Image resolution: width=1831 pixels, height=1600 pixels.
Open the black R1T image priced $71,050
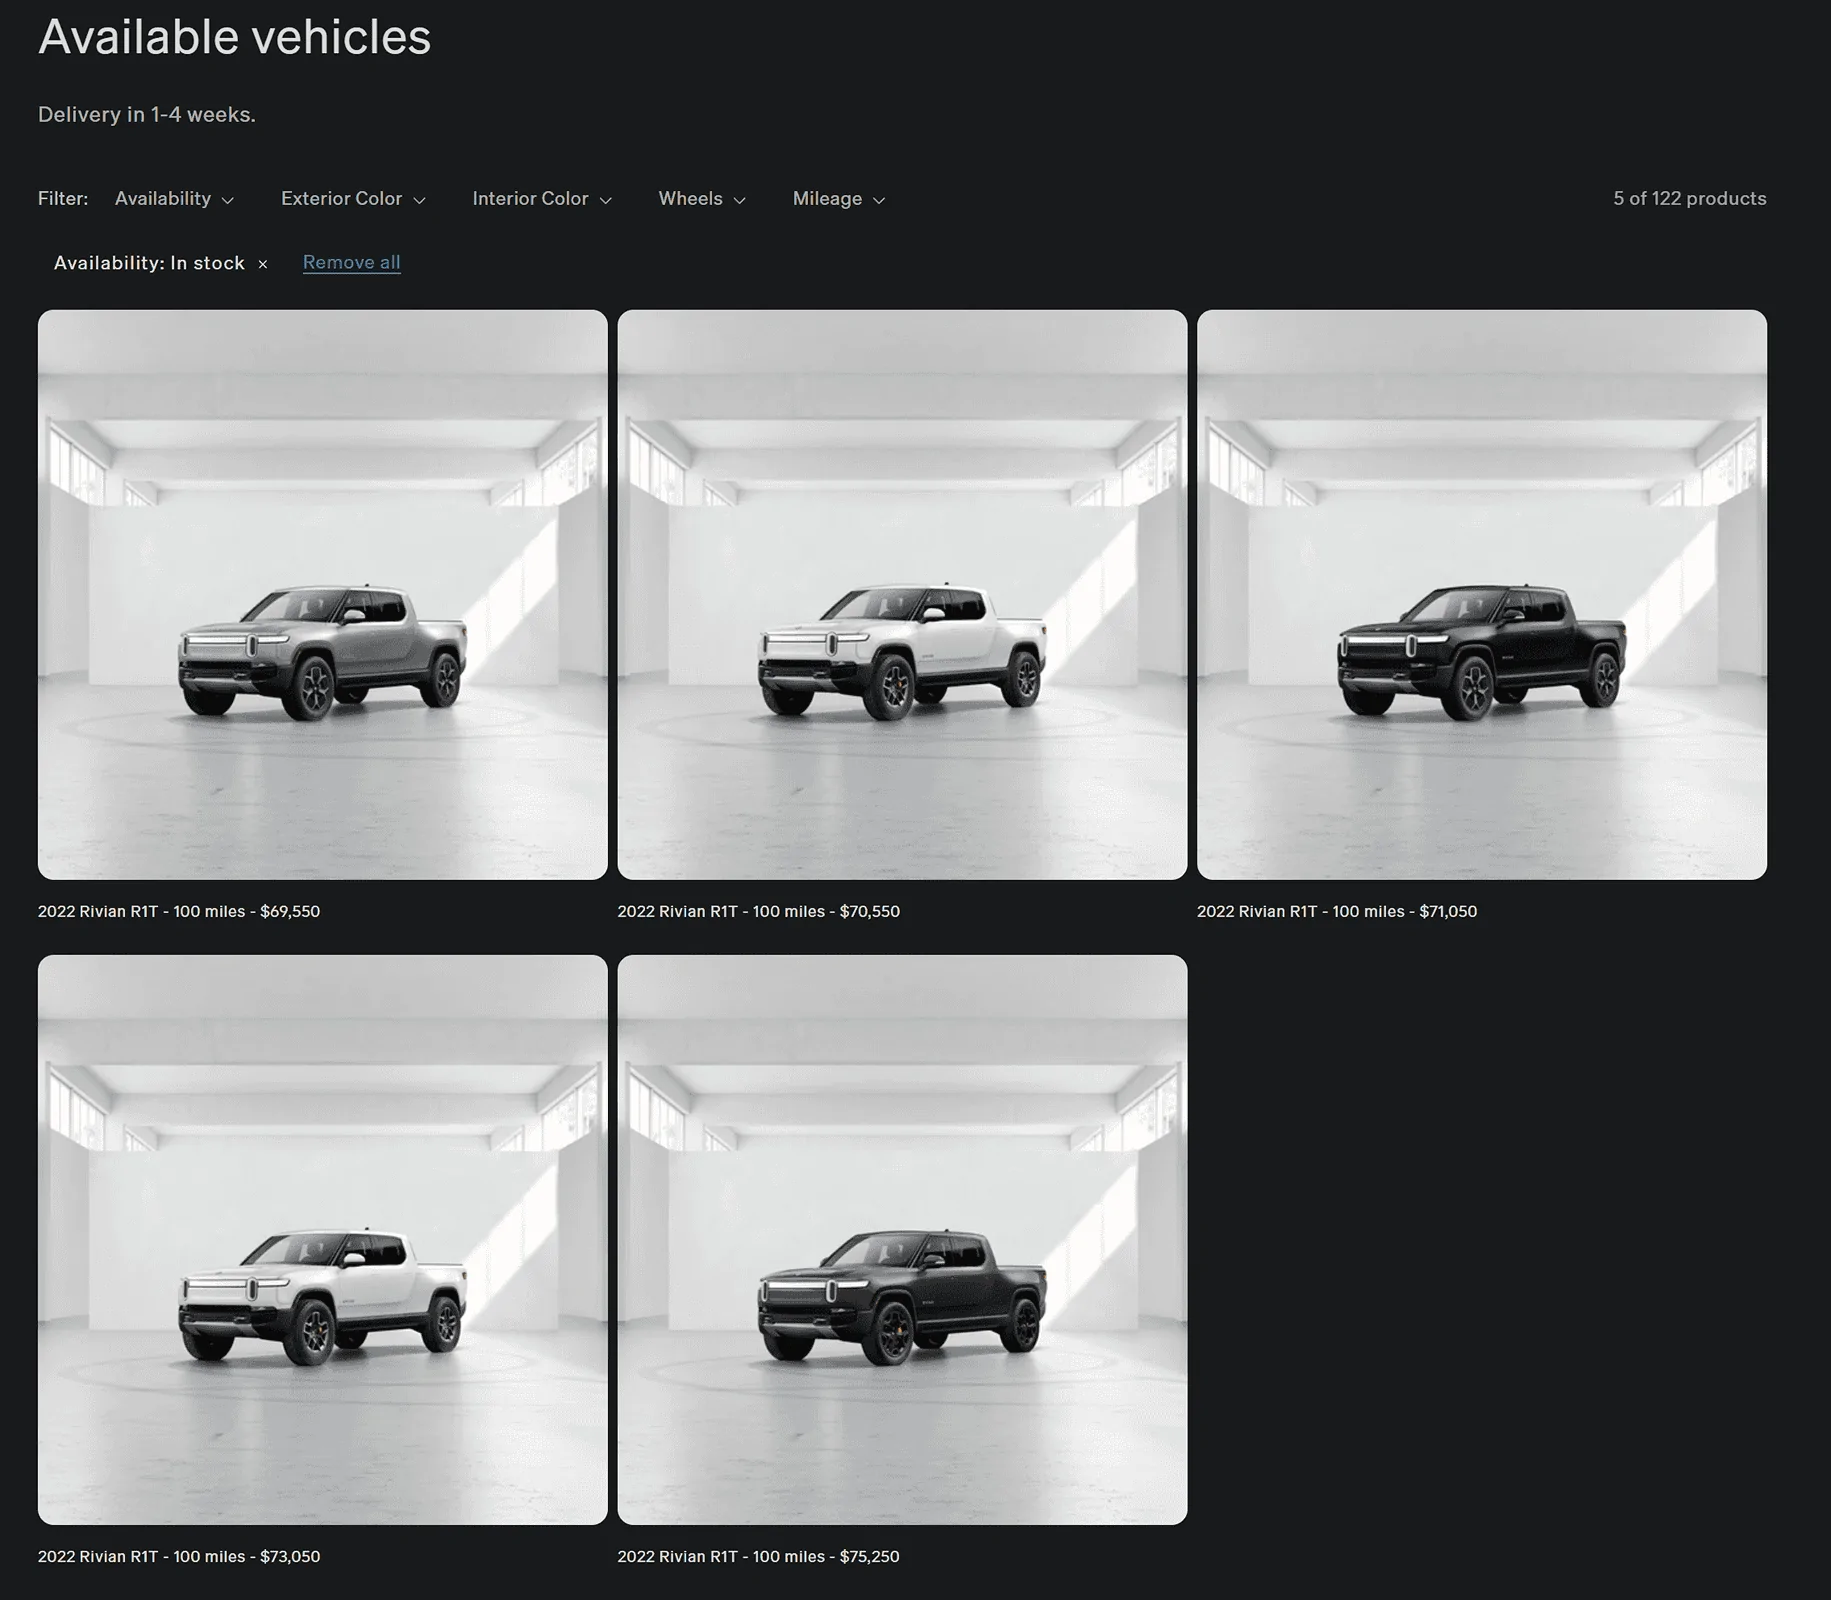pyautogui.click(x=1482, y=594)
